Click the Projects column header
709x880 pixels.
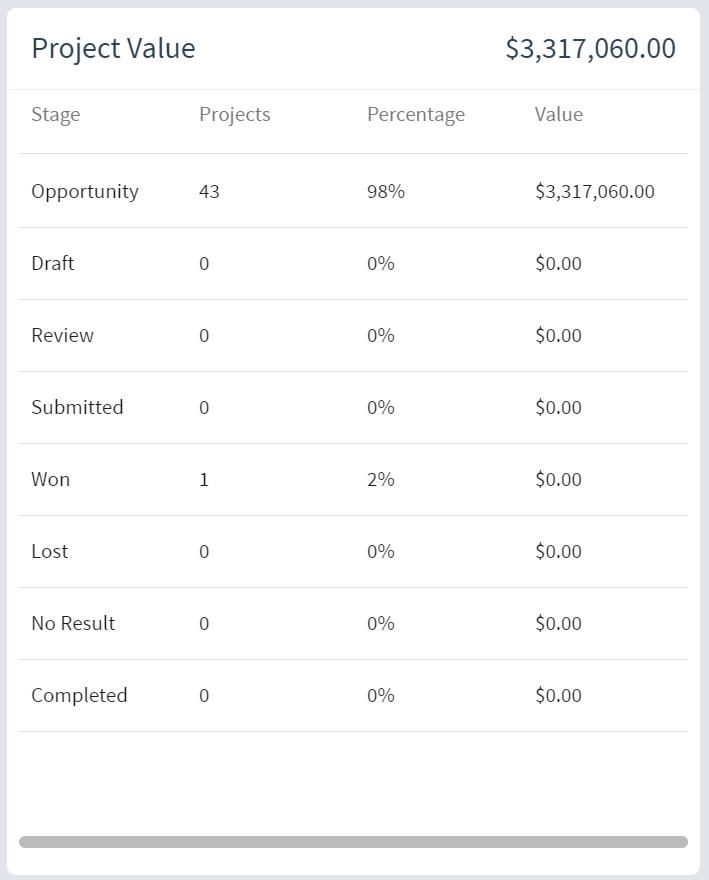coord(234,115)
